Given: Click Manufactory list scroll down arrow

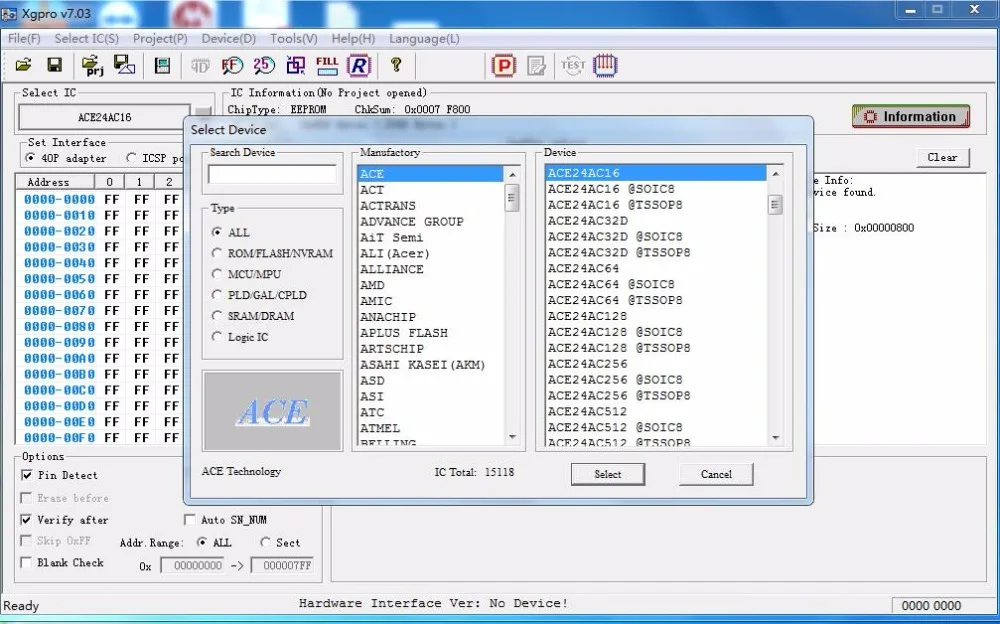Looking at the screenshot, I should click(x=511, y=437).
